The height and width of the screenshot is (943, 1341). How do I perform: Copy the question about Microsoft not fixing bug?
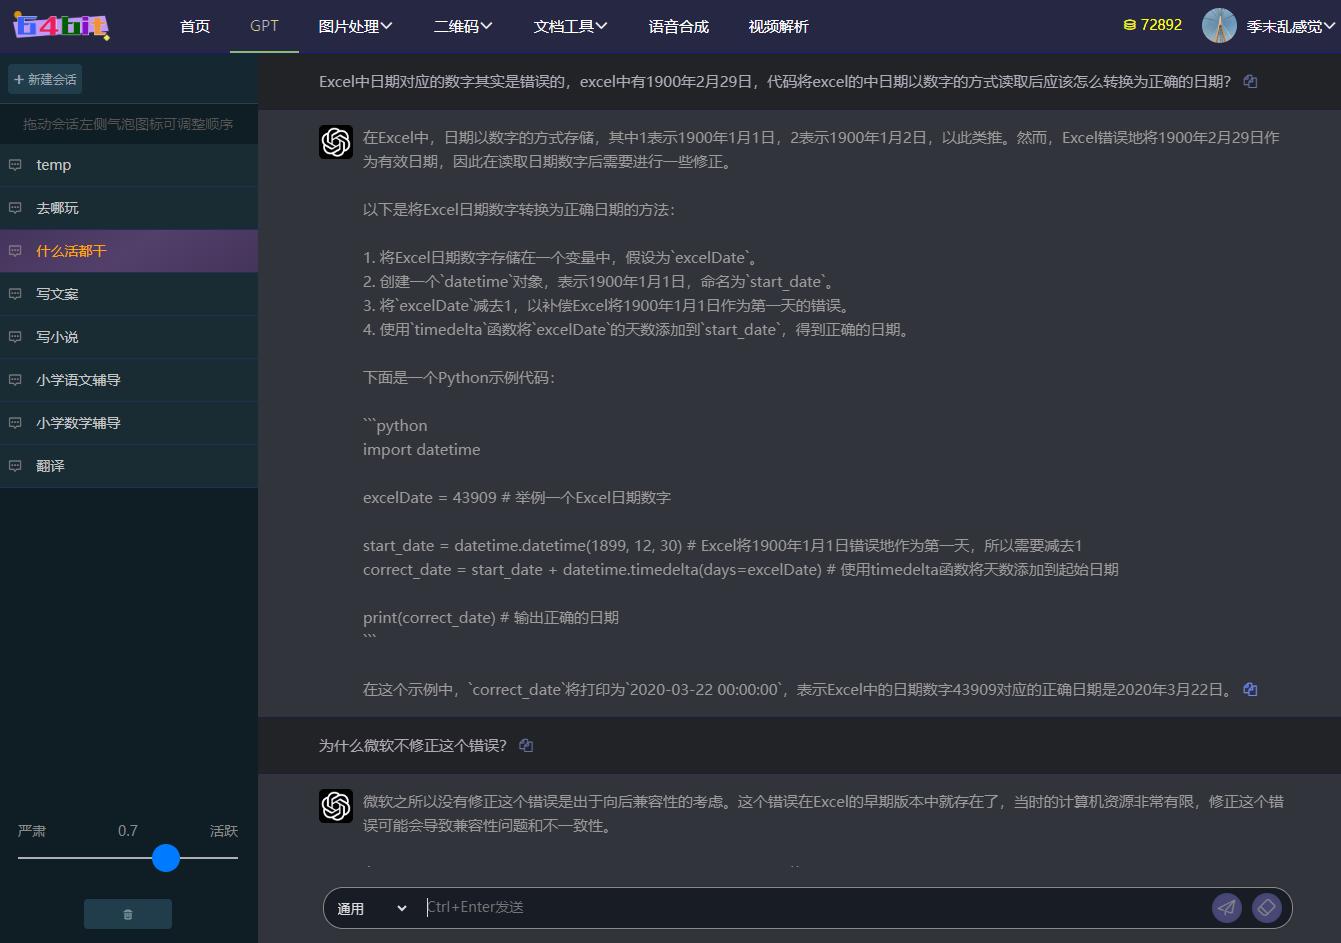pyautogui.click(x=526, y=745)
